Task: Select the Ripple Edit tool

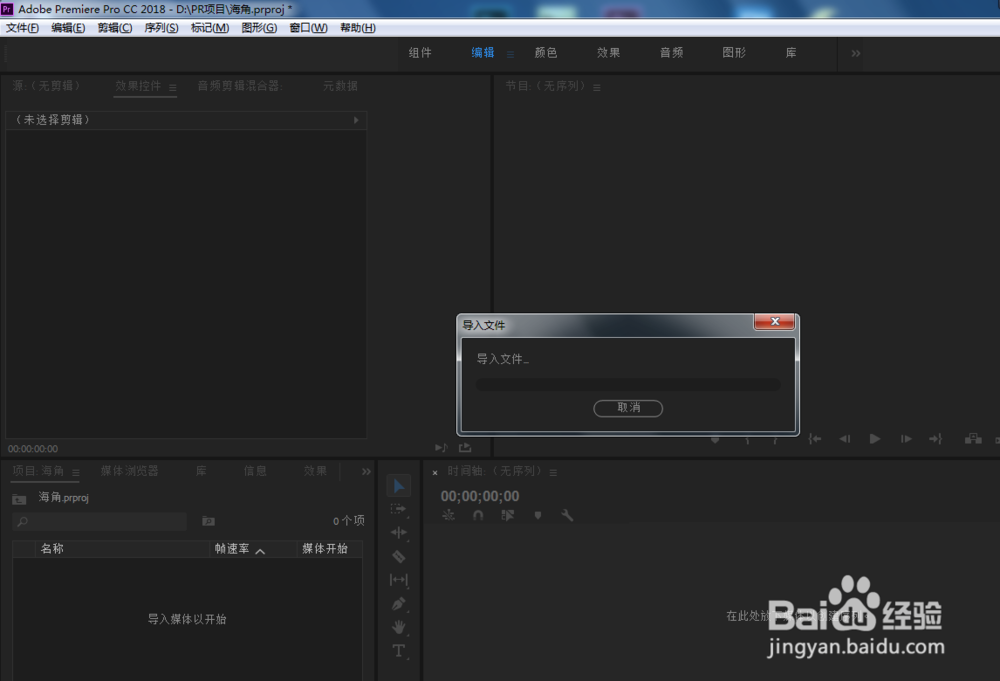Action: 399,532
